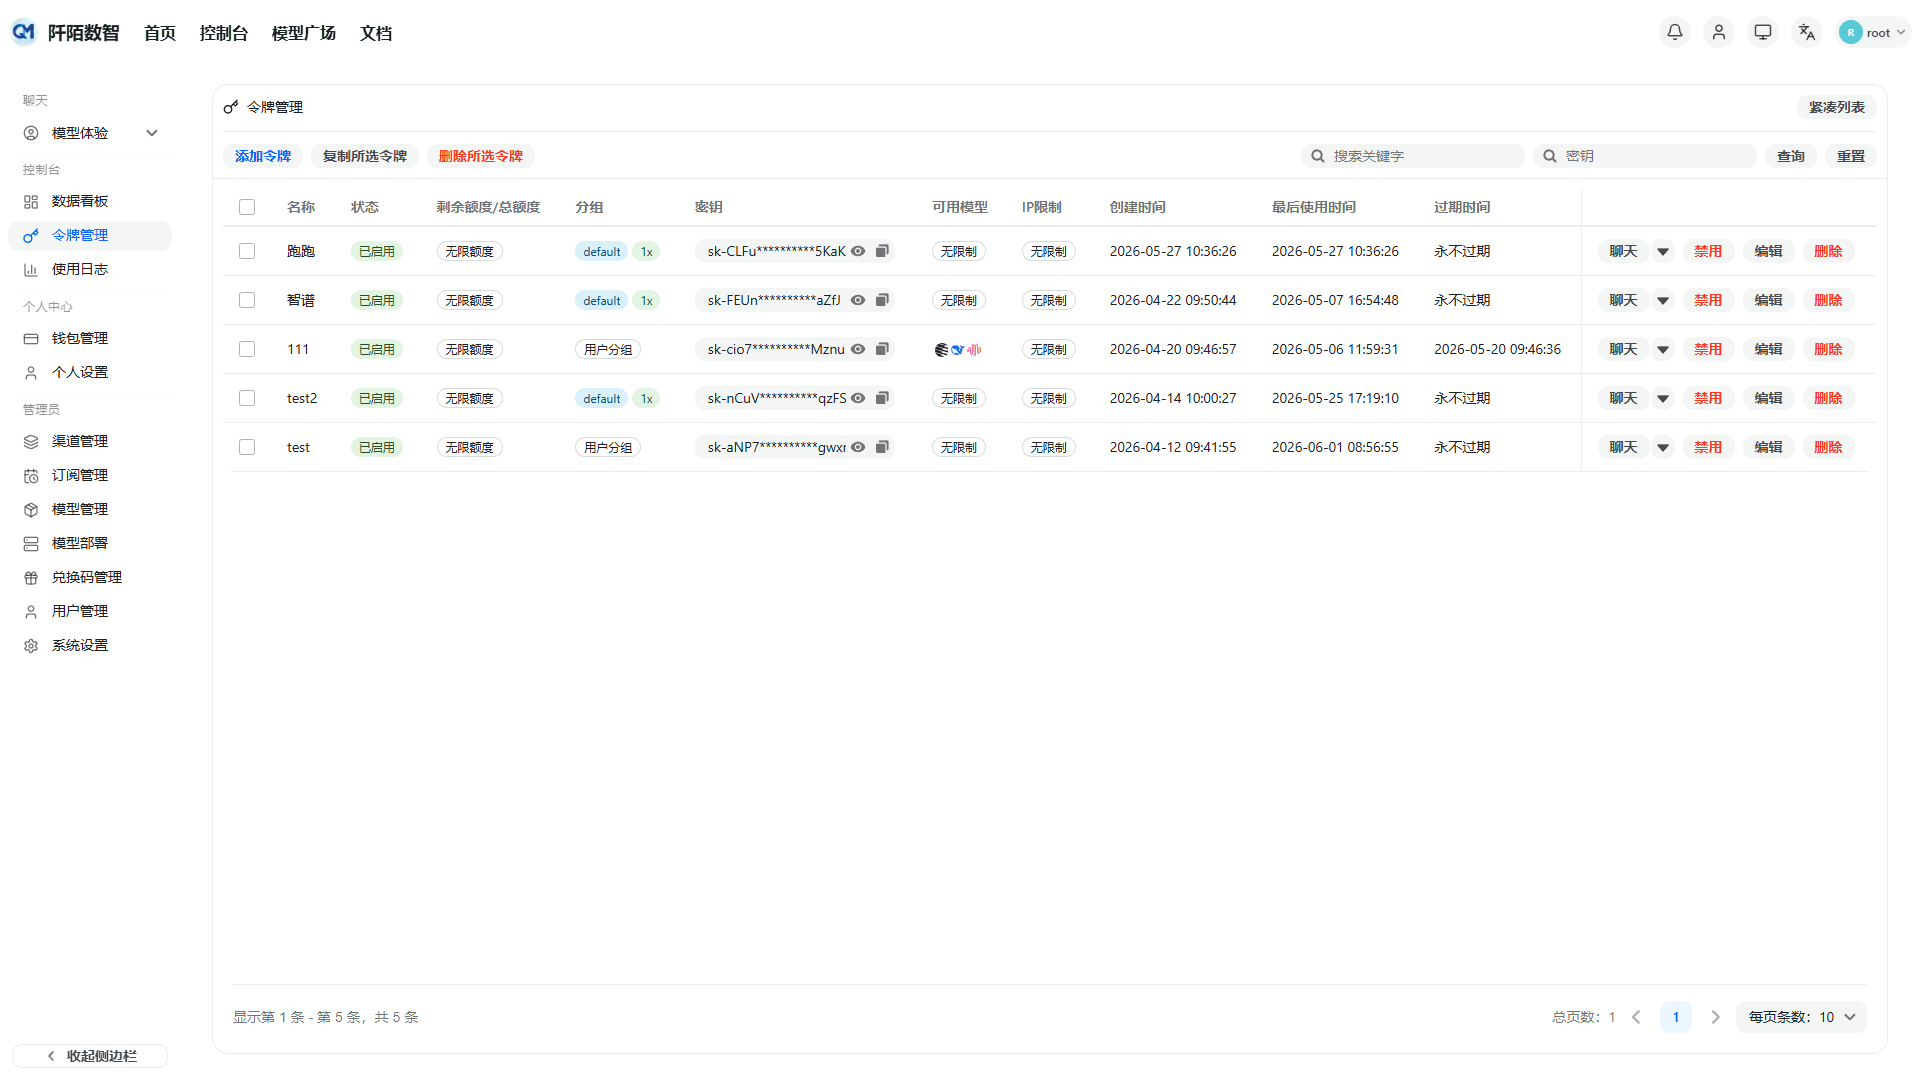1920x1080 pixels.
Task: Click the 系统设置 gear icon in sidebar
Action: coord(31,645)
